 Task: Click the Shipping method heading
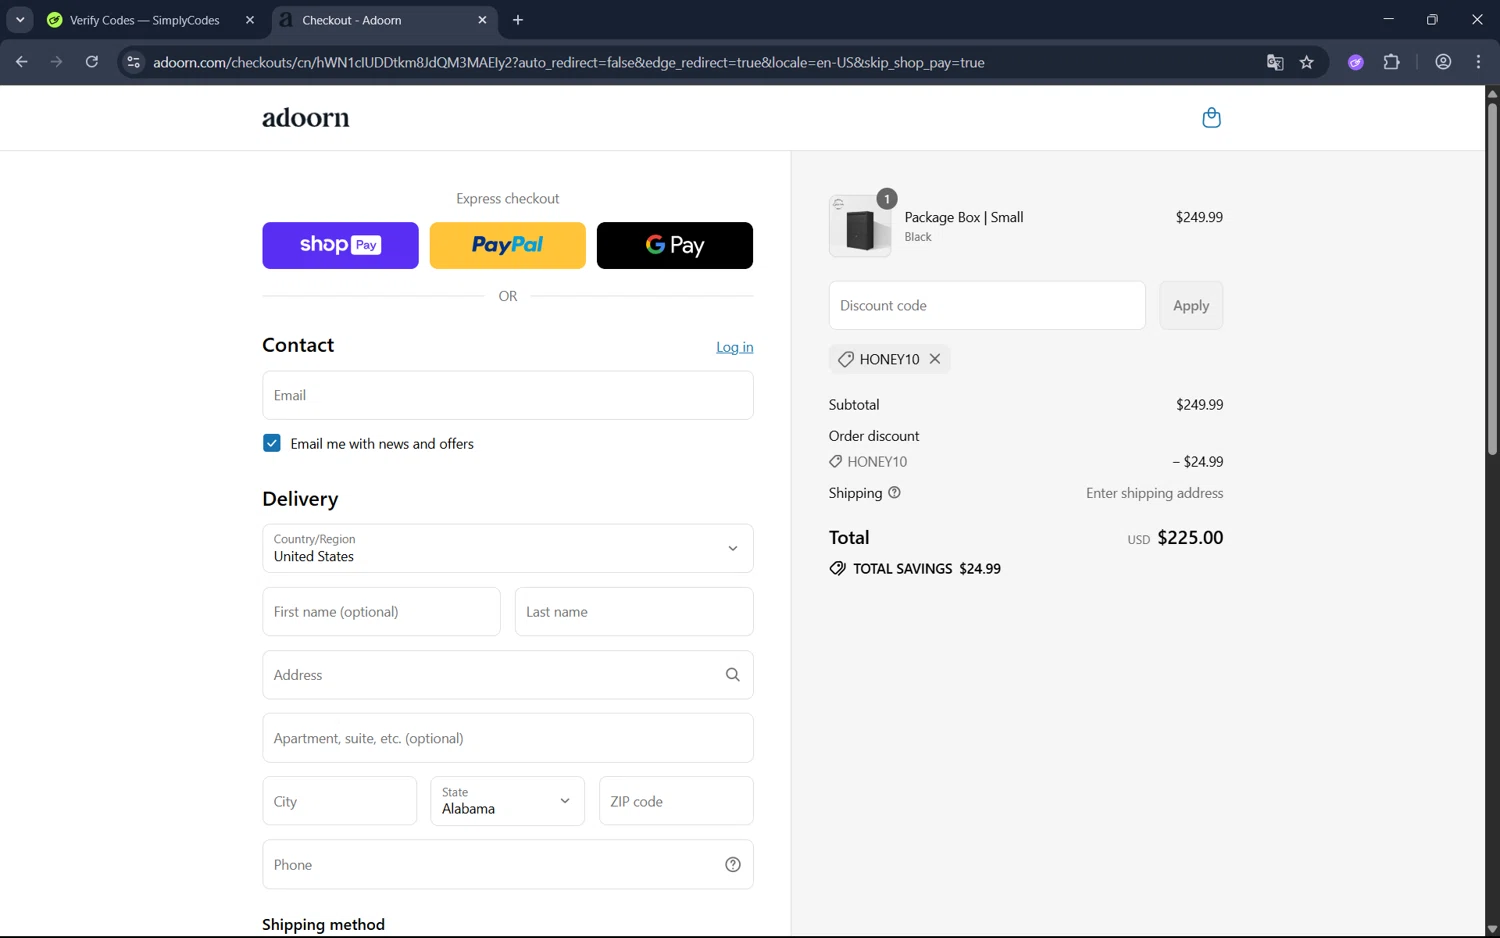point(323,925)
